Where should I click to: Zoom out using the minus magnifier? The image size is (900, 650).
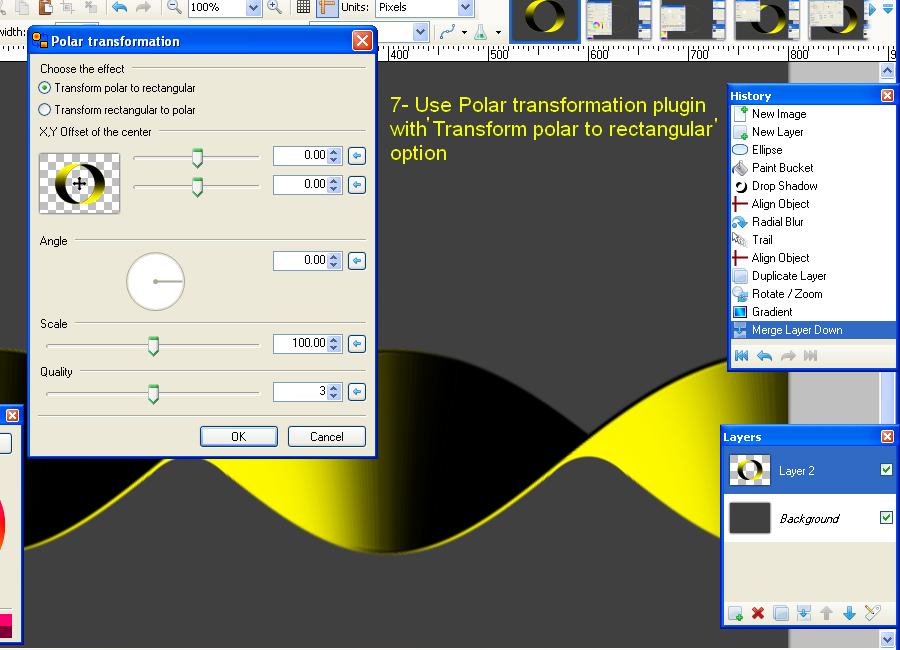pyautogui.click(x=174, y=7)
